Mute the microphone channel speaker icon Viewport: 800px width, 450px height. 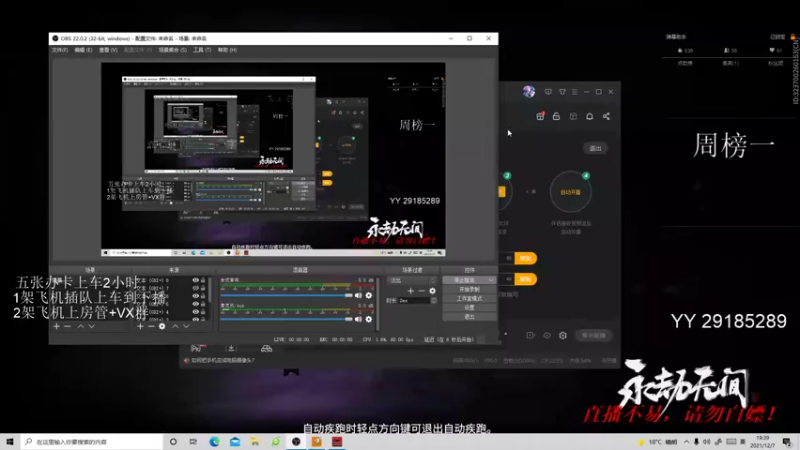pyautogui.click(x=358, y=319)
